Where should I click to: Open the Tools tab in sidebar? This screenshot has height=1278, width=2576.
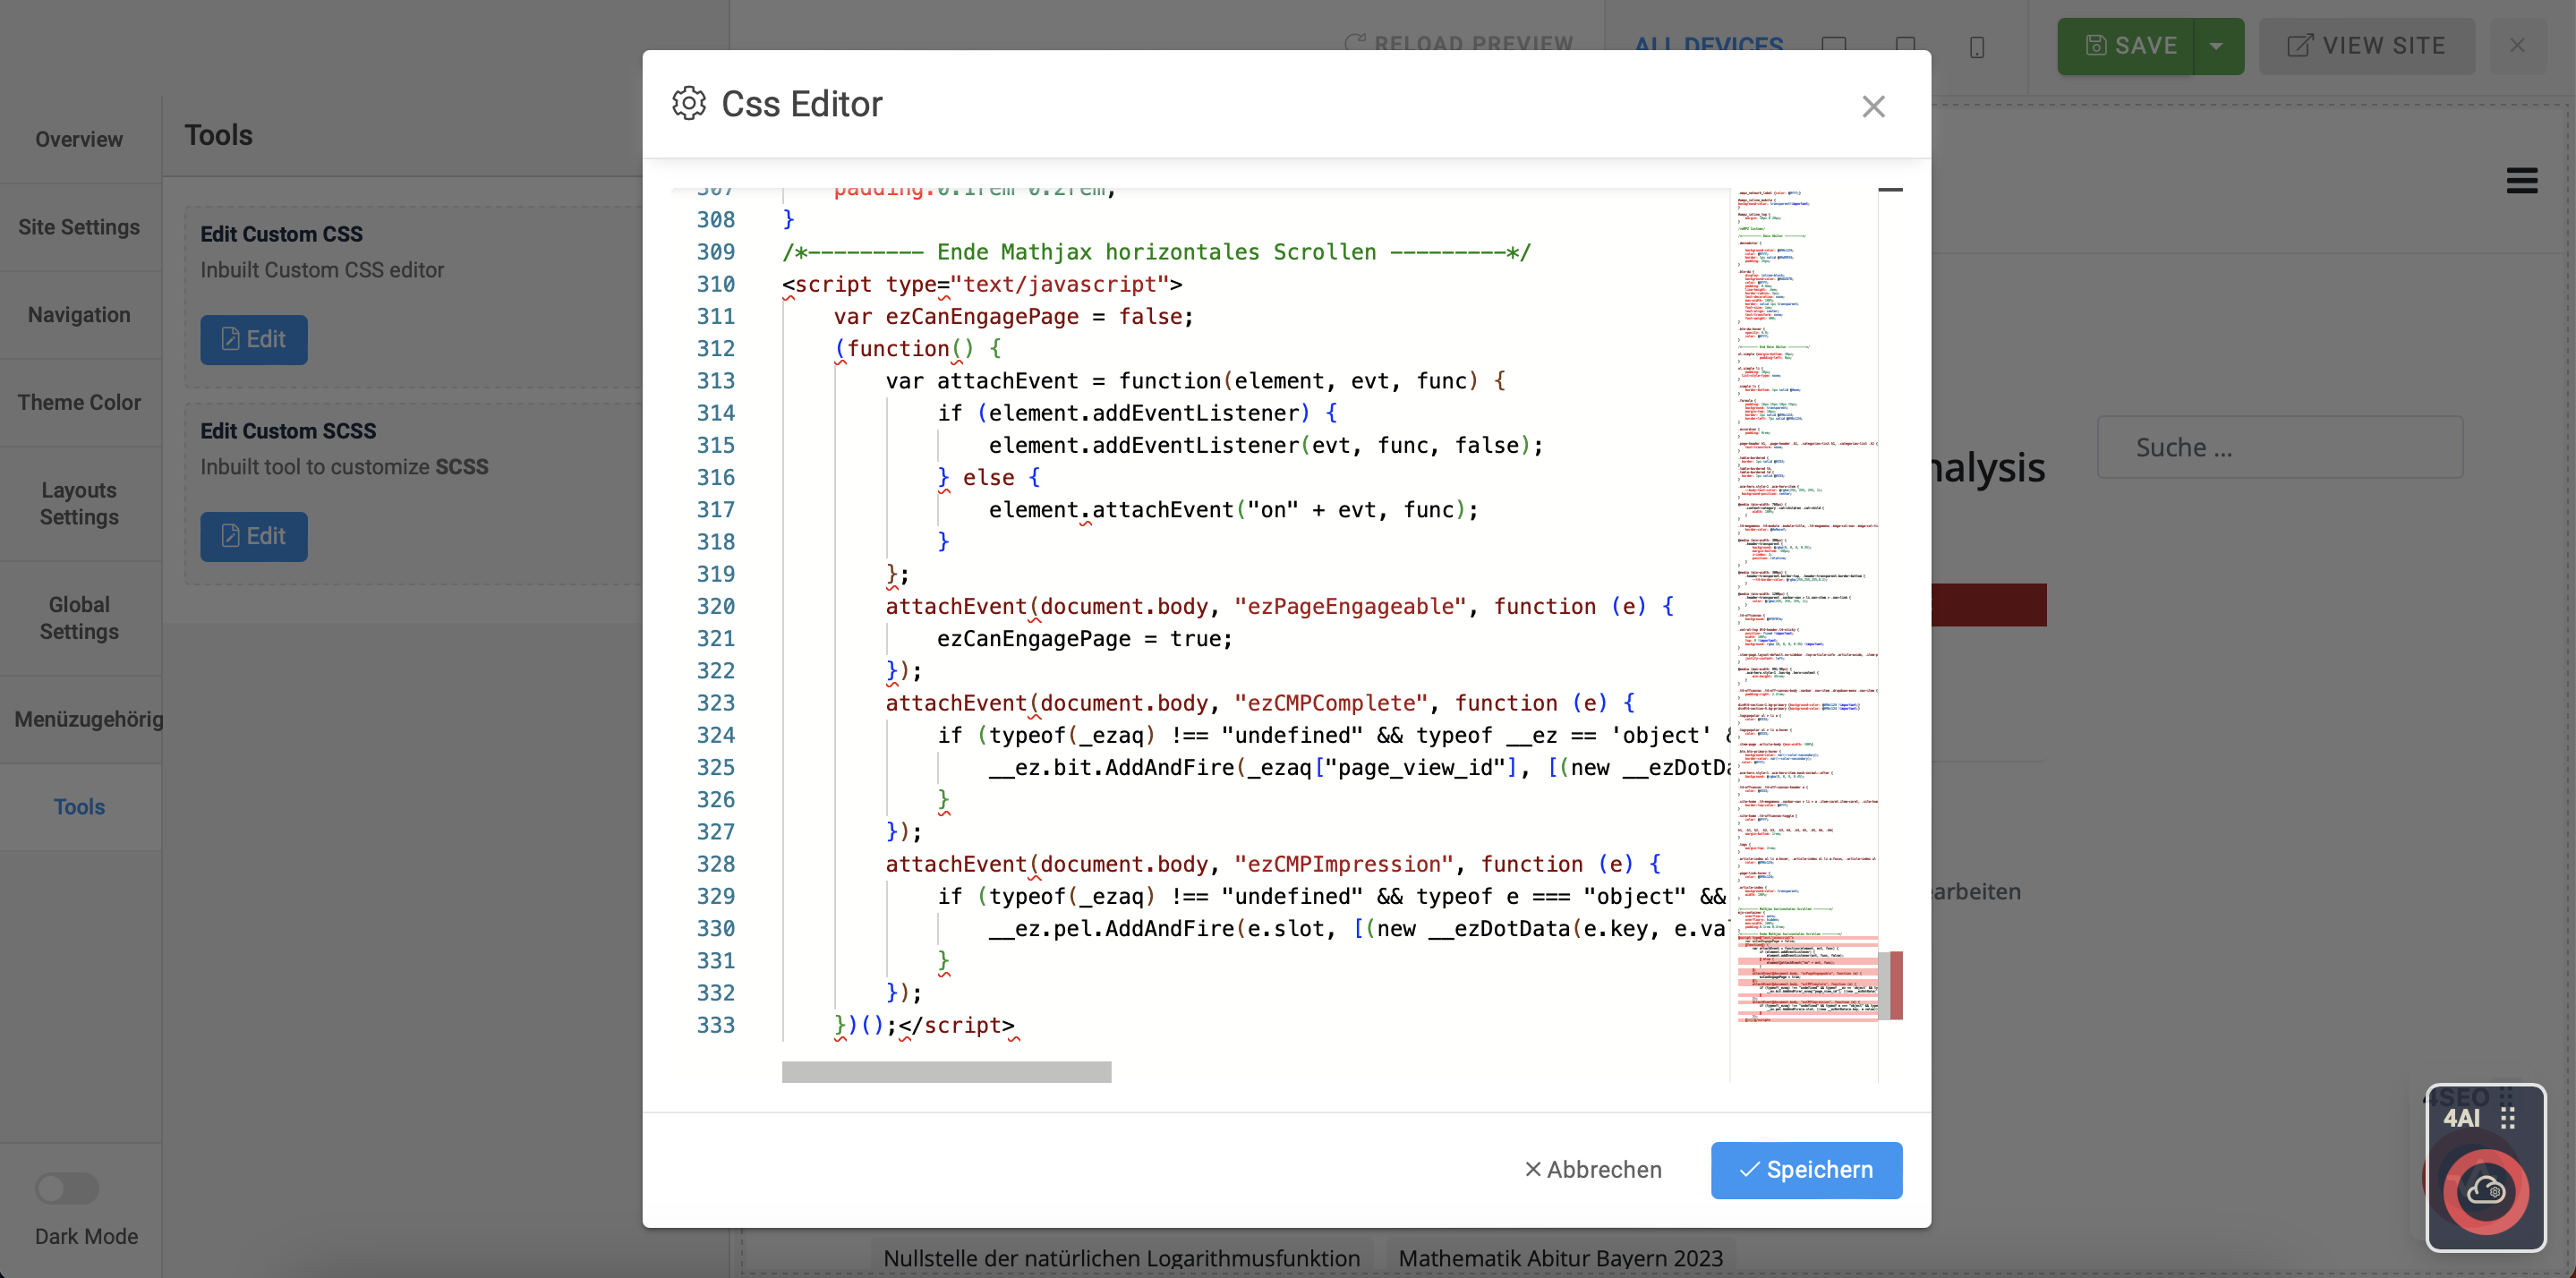[79, 807]
